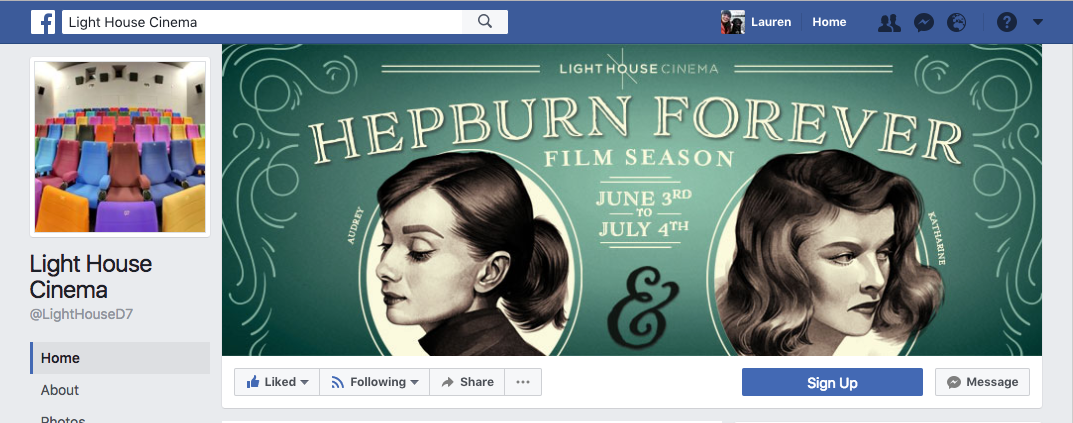Image resolution: width=1073 pixels, height=423 pixels.
Task: Expand the account menu dropdown arrow
Action: [1037, 22]
